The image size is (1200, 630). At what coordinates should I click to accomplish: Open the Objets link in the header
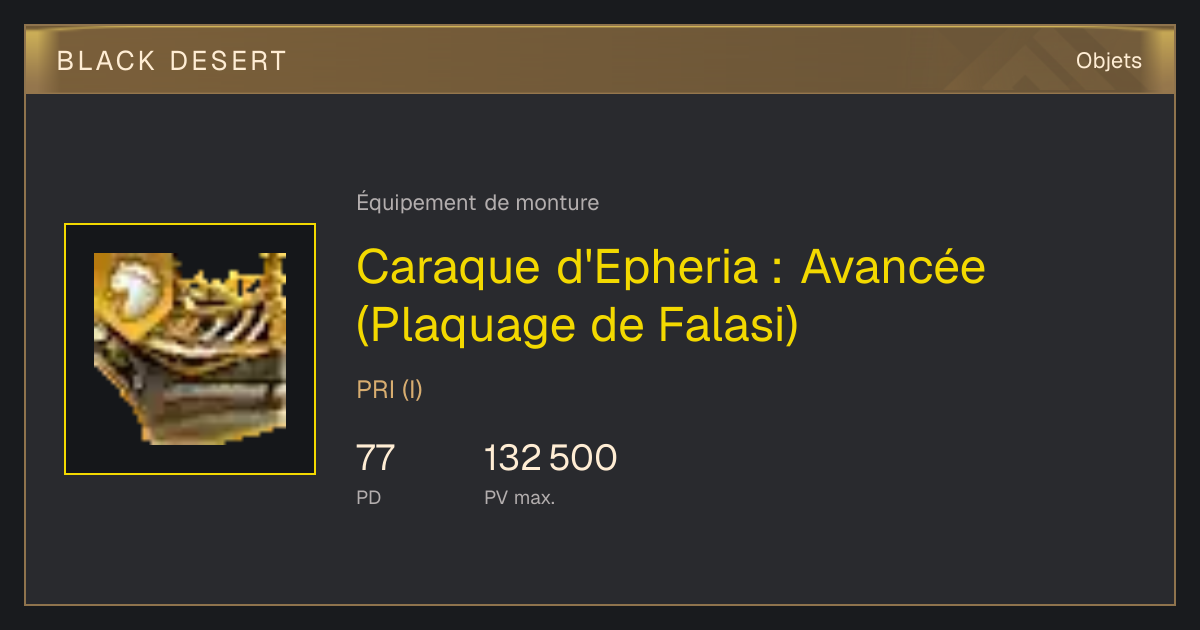click(x=1108, y=61)
